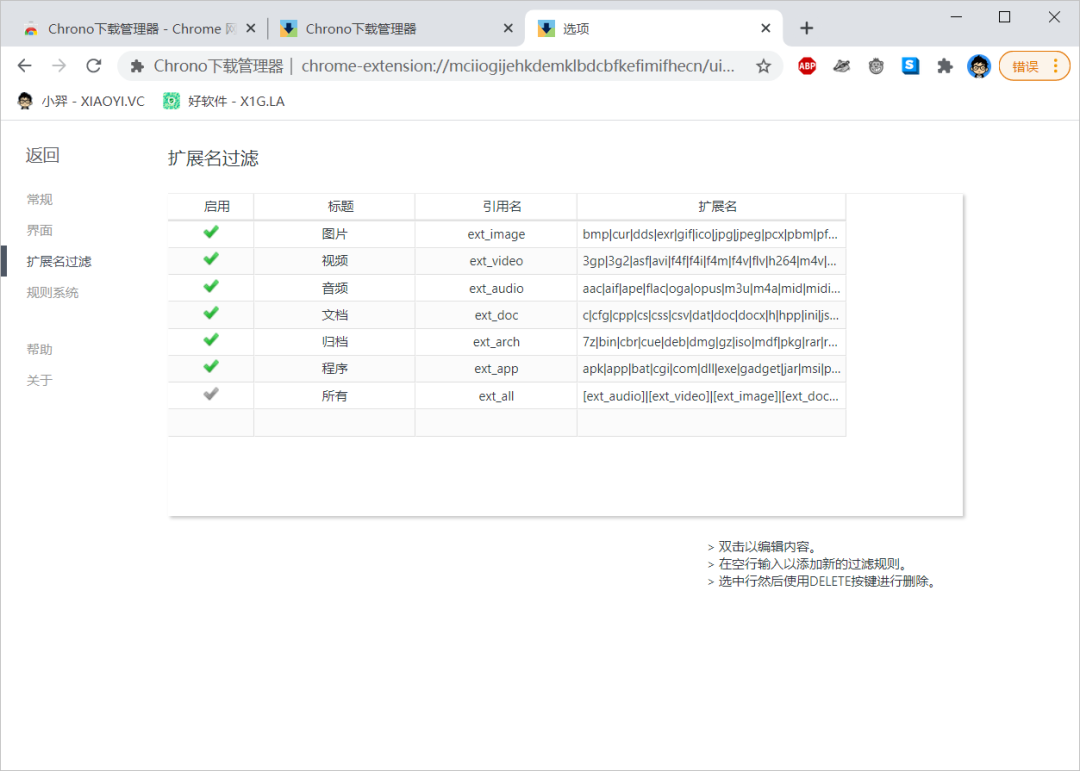Image resolution: width=1080 pixels, height=771 pixels.
Task: Click the 7z|bin|cbr extensions cell
Action: 712,342
